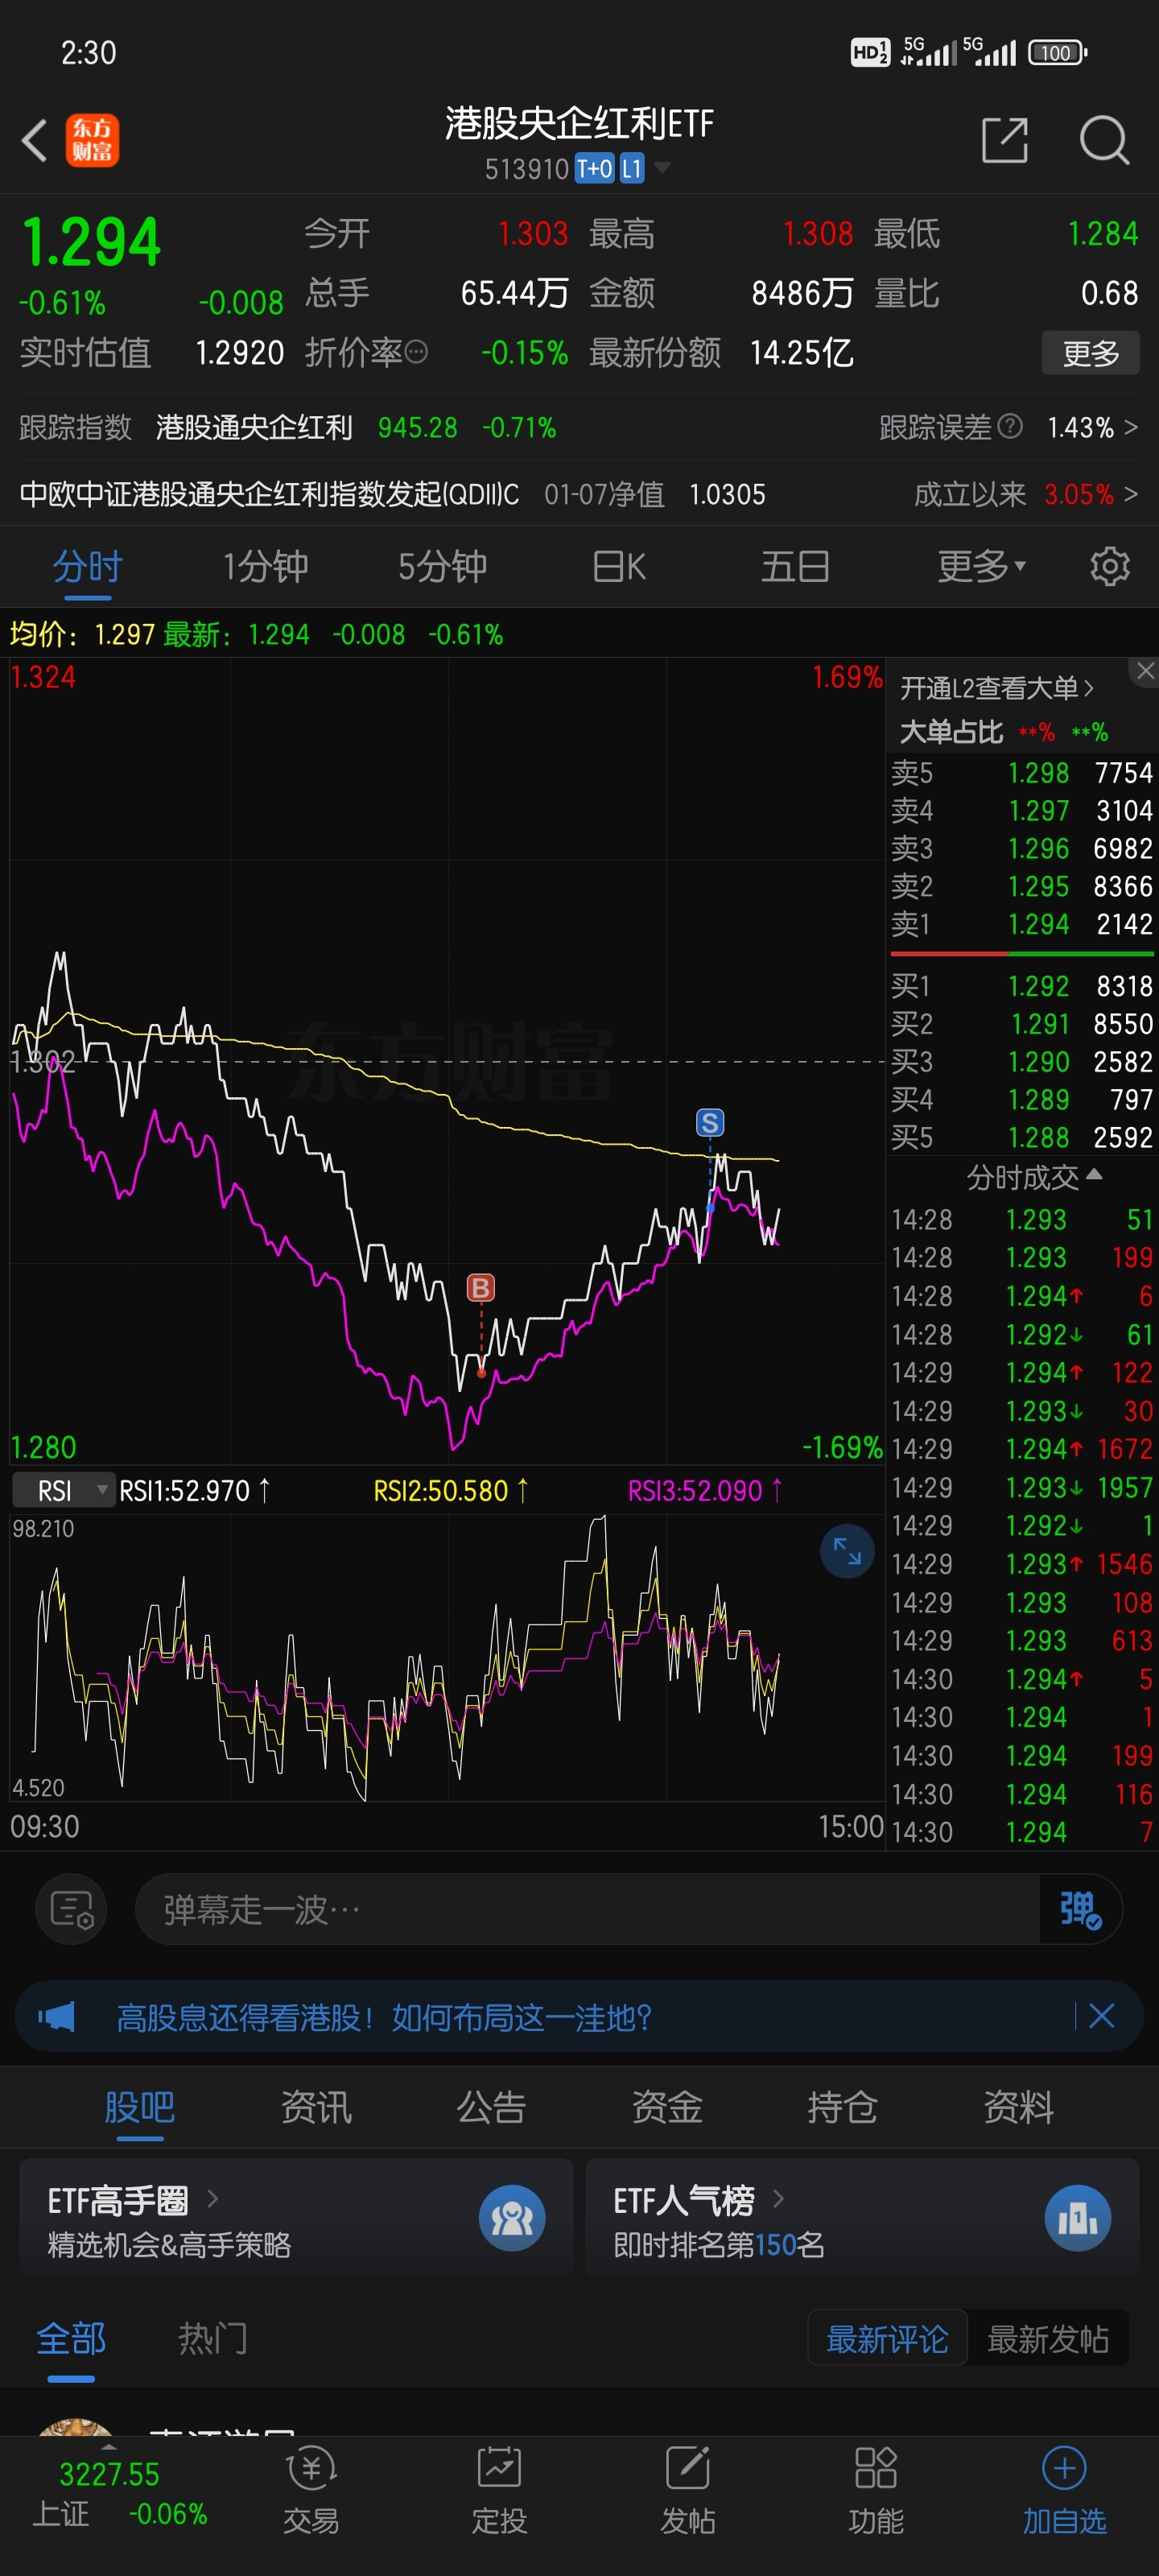Dismiss the 高股息 promo banner

click(1101, 2016)
